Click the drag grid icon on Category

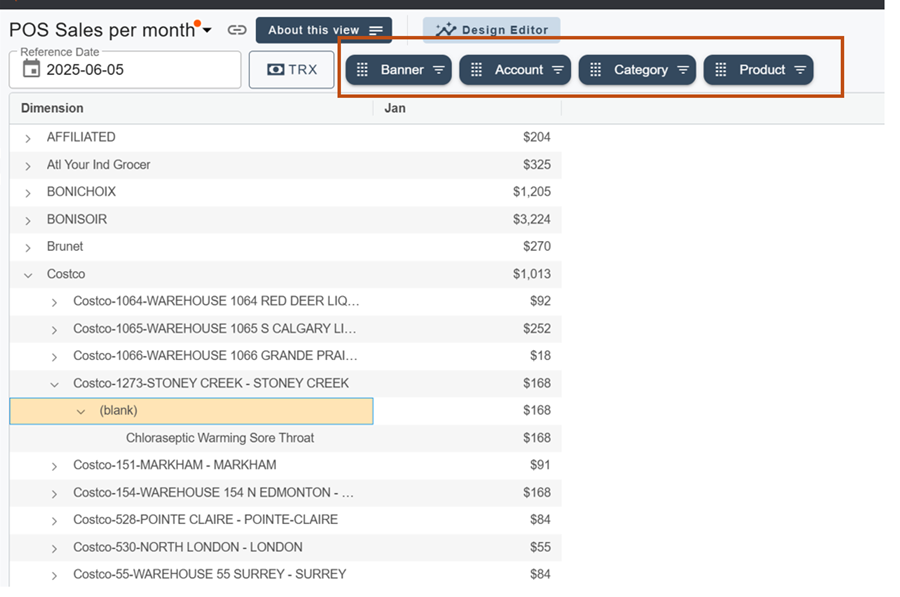(596, 70)
